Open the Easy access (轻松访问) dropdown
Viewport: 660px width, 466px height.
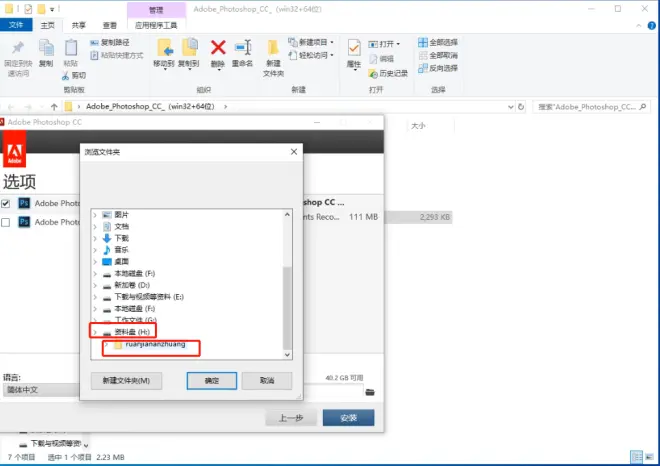point(311,55)
